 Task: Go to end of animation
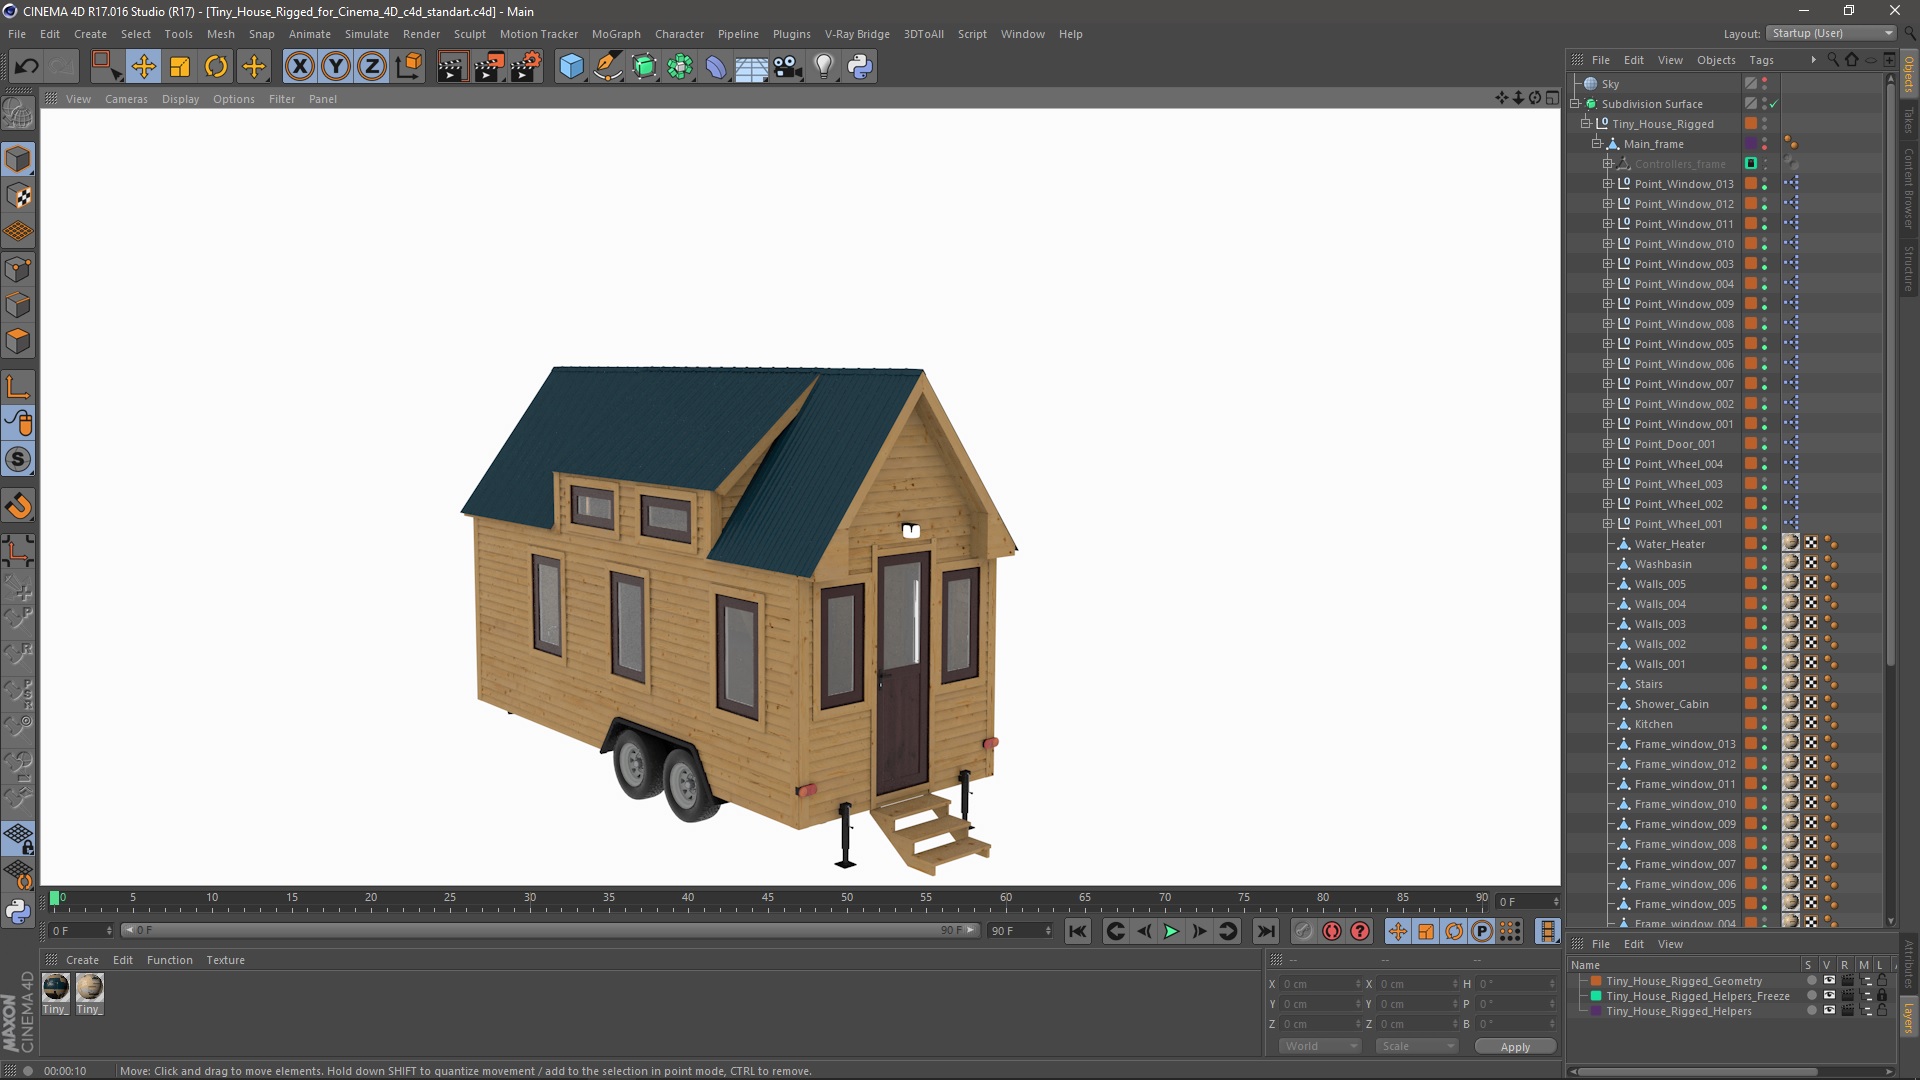pyautogui.click(x=1266, y=931)
